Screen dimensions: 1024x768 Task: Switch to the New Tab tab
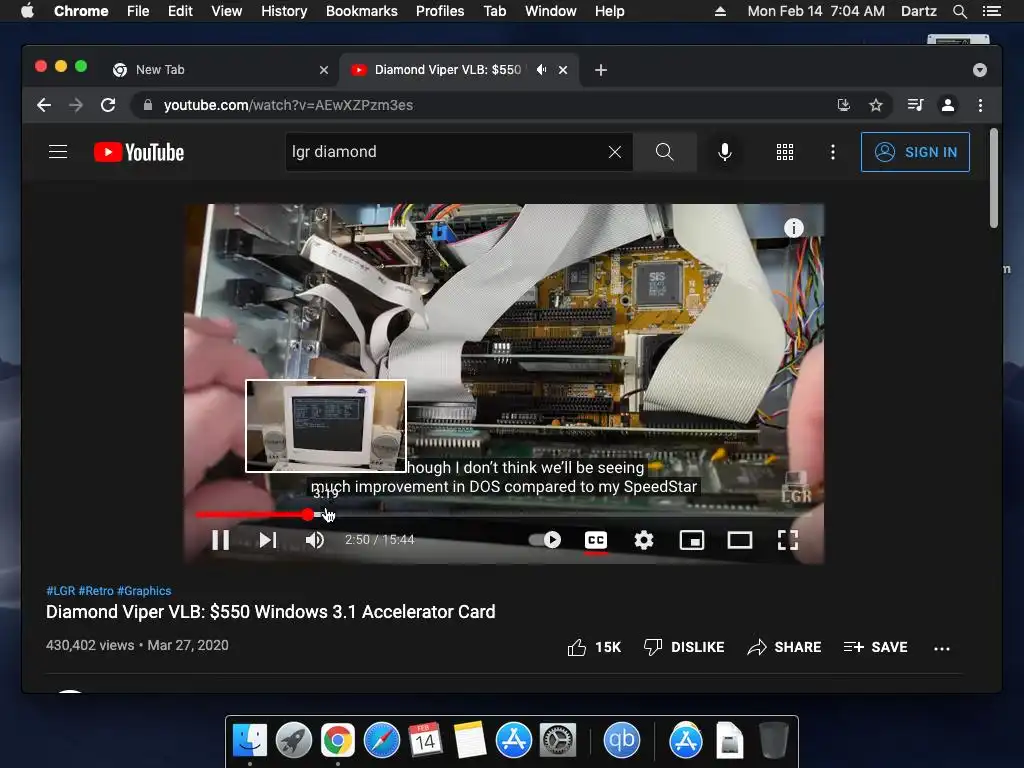pyautogui.click(x=219, y=70)
